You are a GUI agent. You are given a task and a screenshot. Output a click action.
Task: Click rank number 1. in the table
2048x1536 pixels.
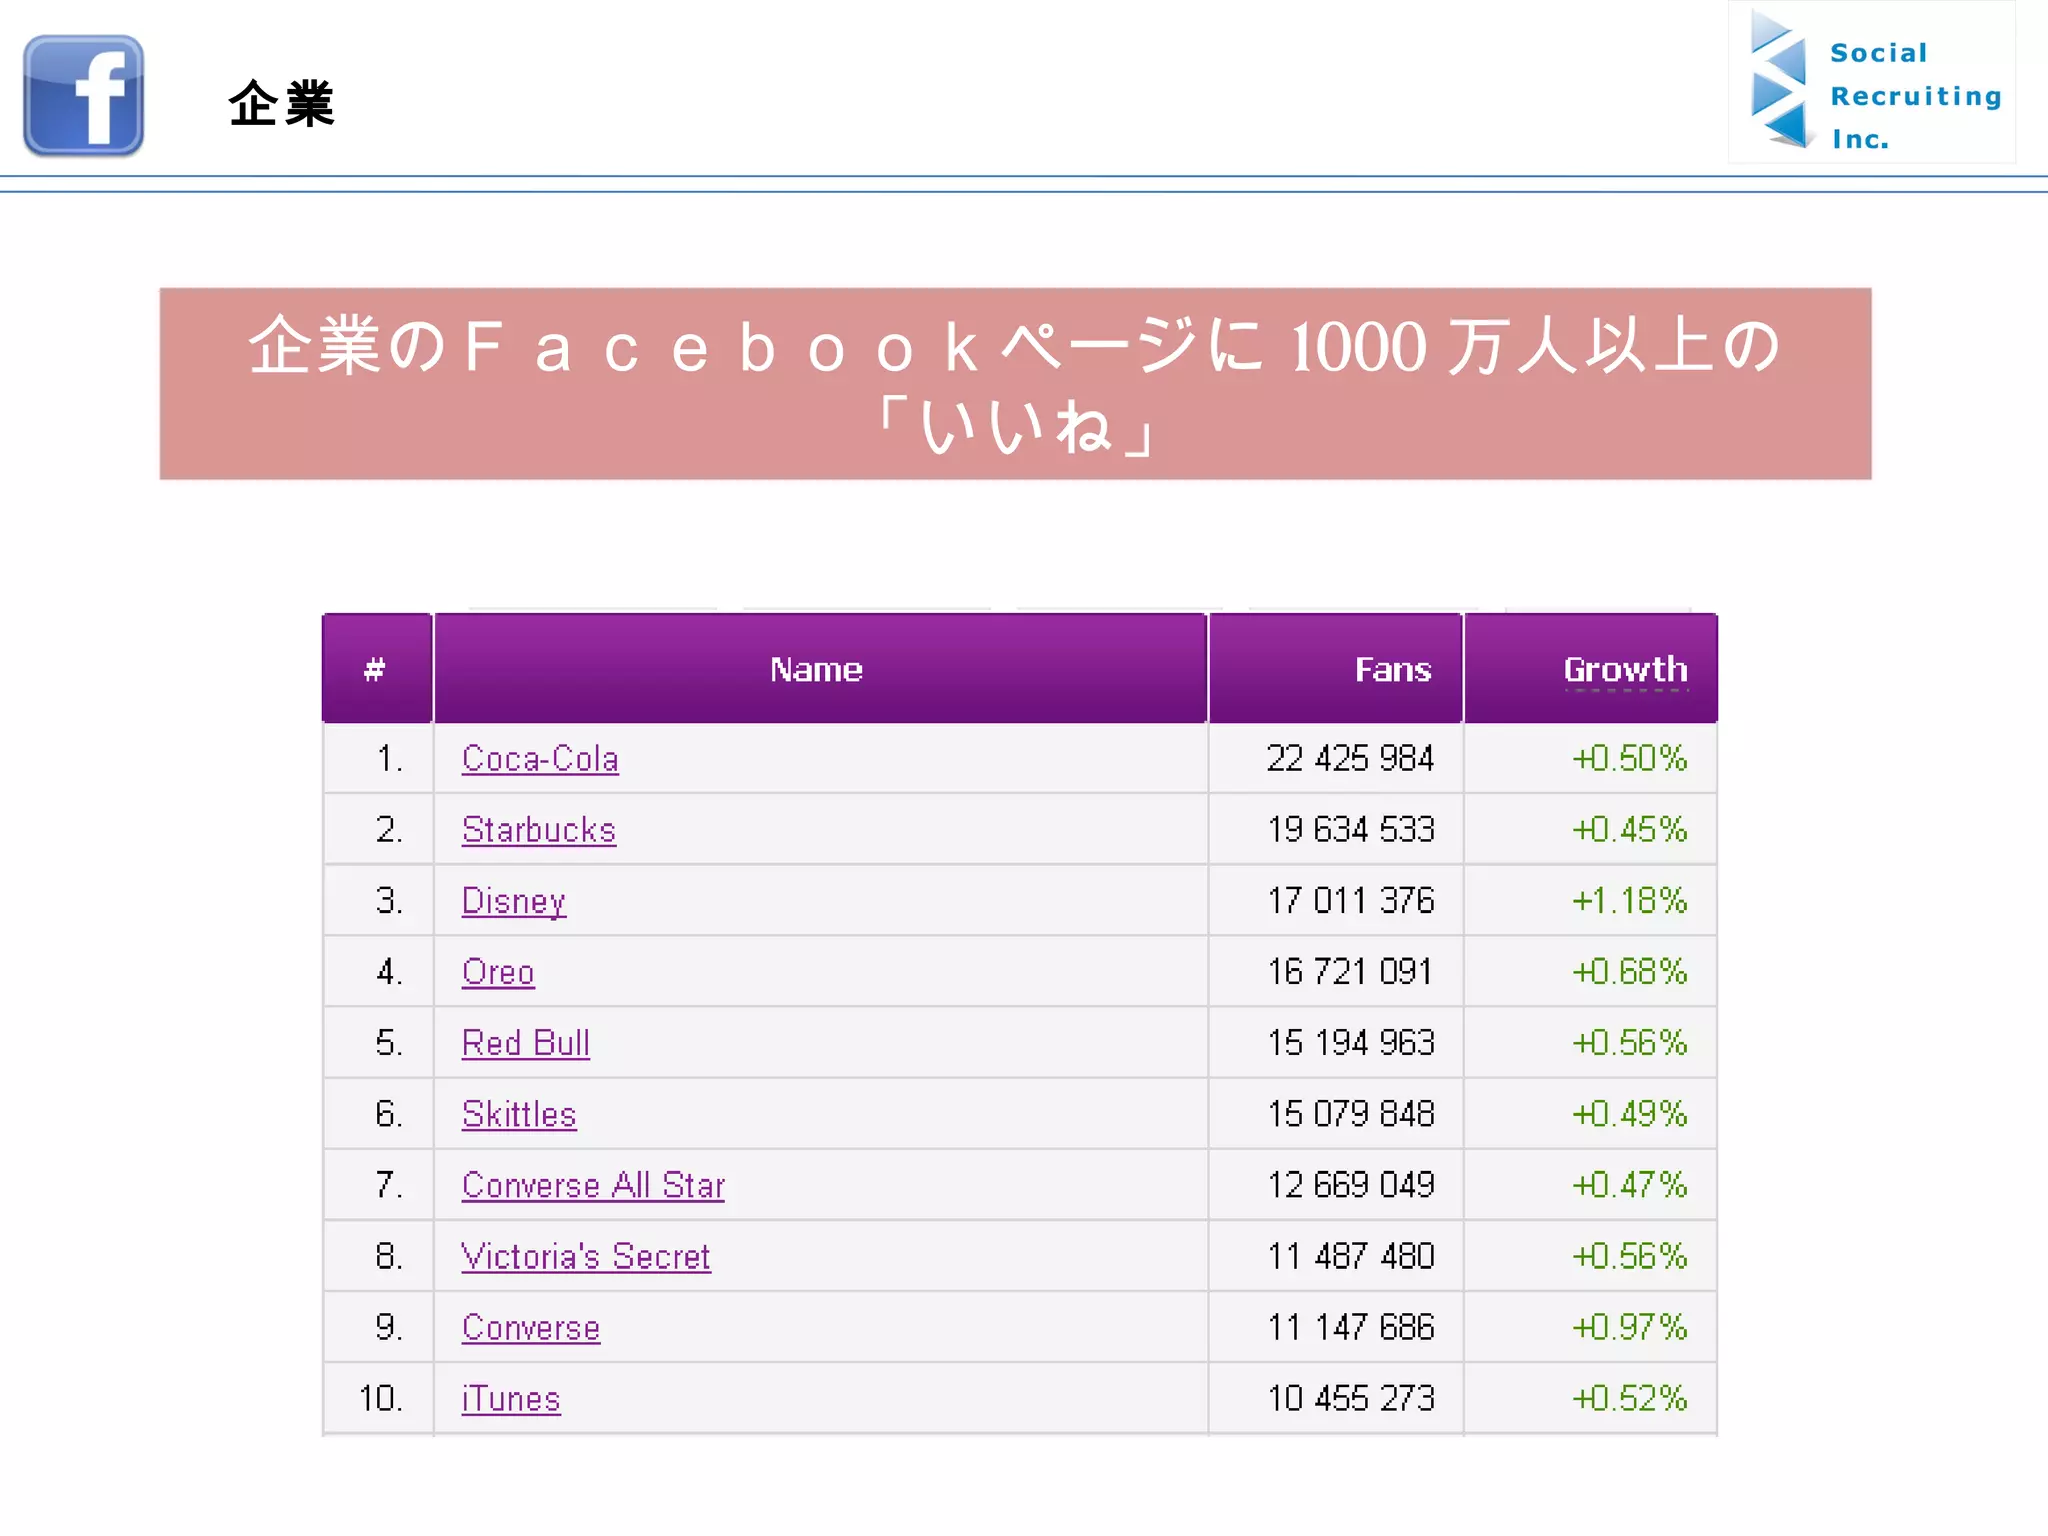[389, 759]
